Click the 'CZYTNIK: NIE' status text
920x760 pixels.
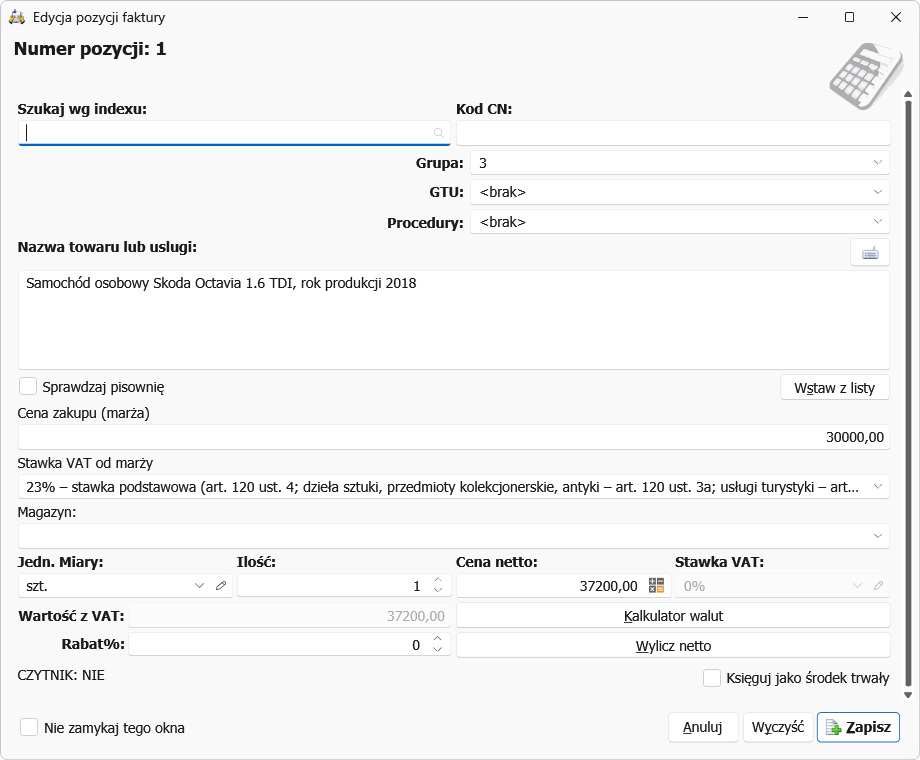[61, 675]
